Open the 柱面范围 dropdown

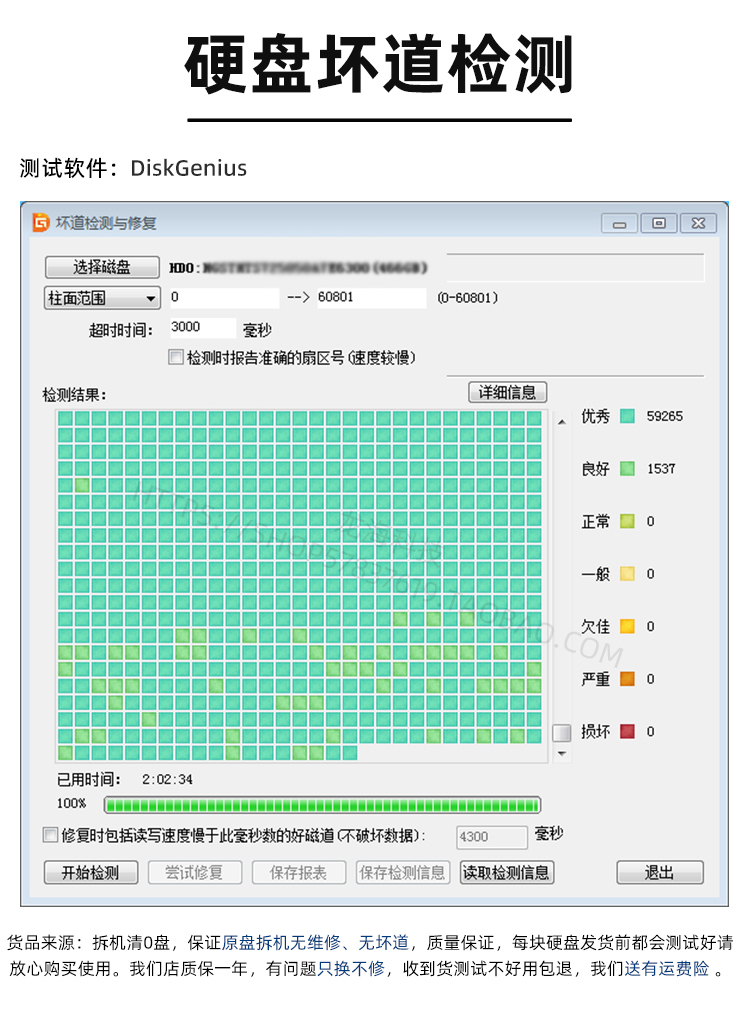102,298
